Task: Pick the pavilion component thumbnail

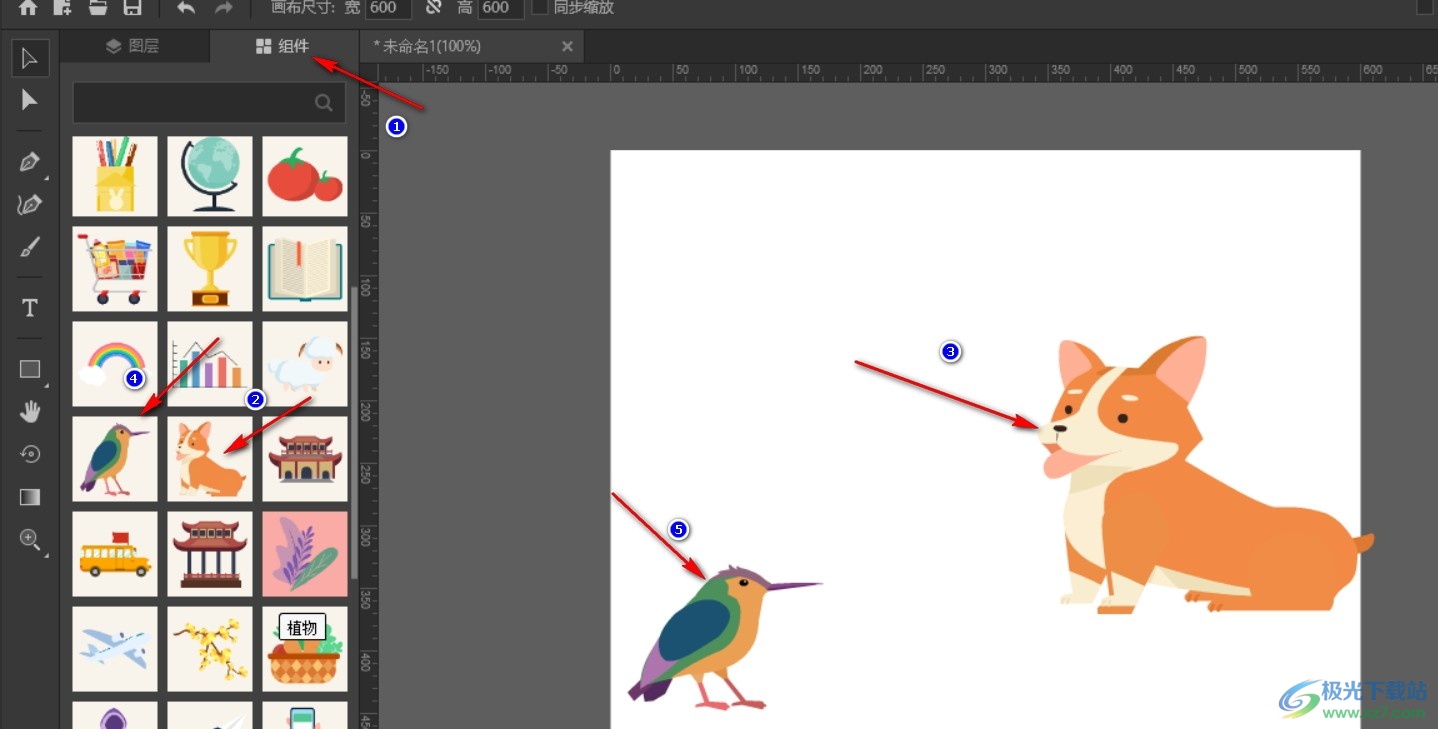Action: coord(210,554)
